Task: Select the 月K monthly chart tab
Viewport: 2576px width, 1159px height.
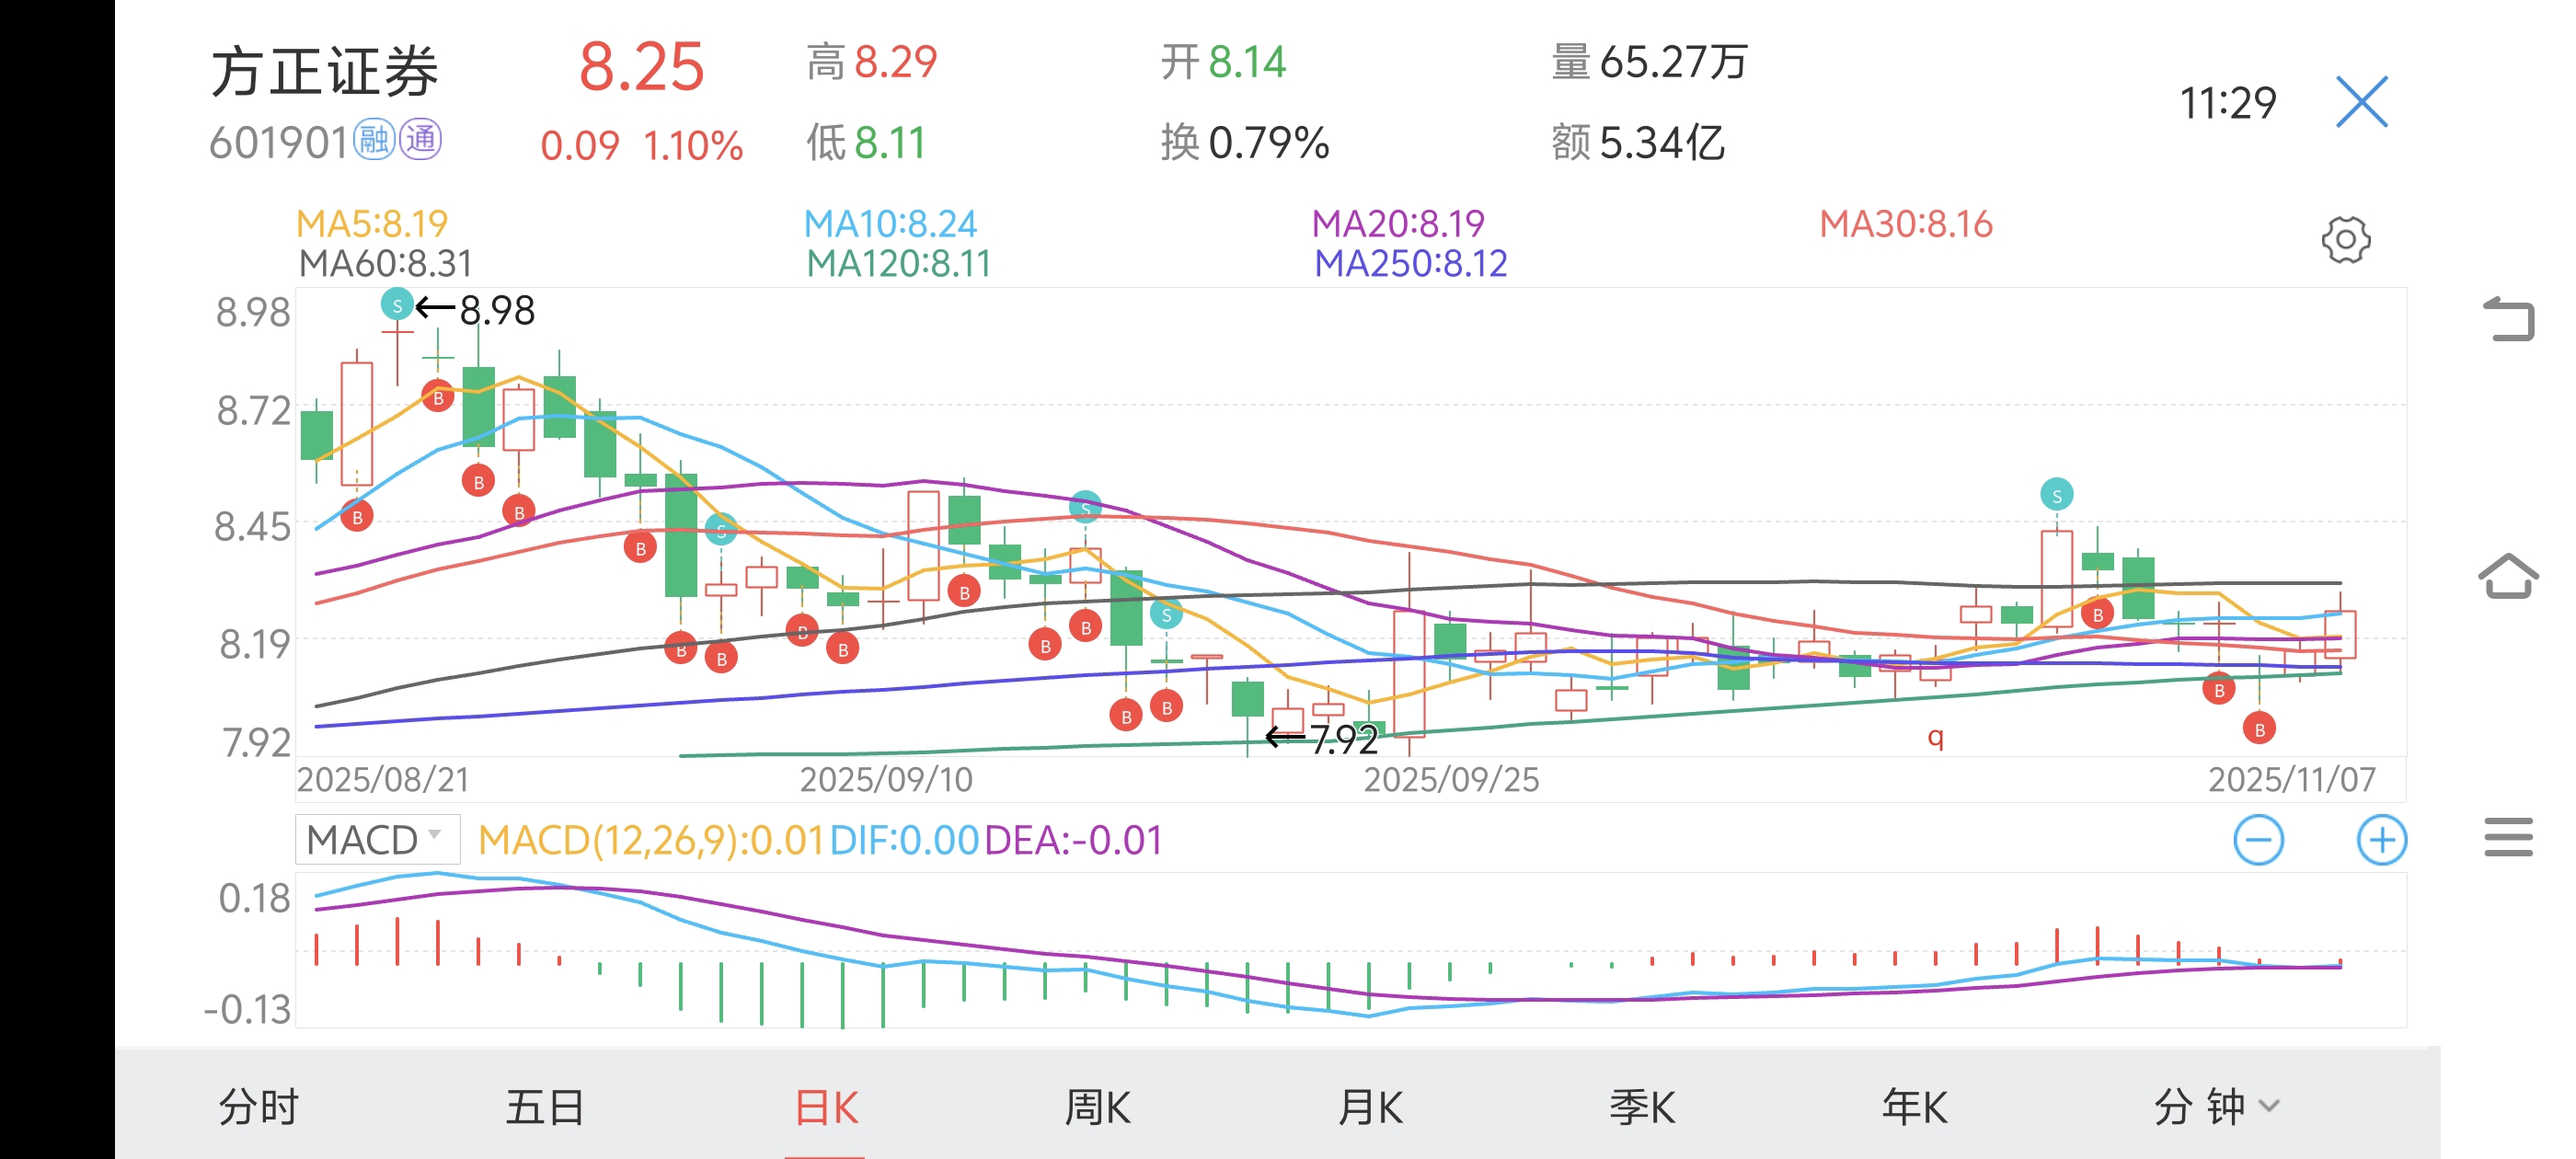Action: pos(1370,1107)
